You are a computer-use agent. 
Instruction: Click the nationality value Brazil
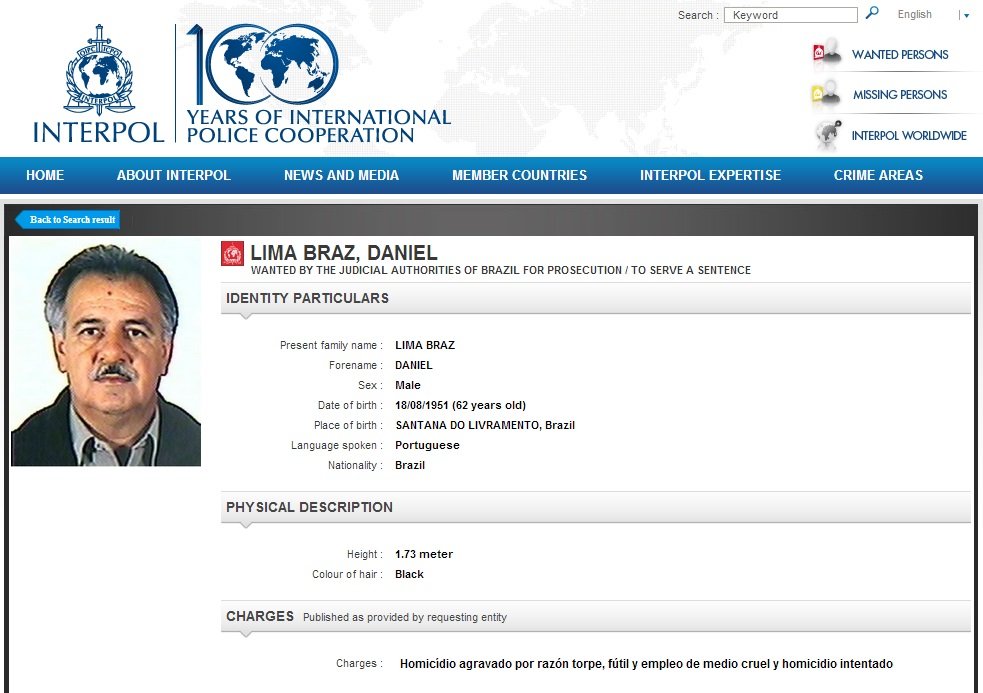pos(410,465)
